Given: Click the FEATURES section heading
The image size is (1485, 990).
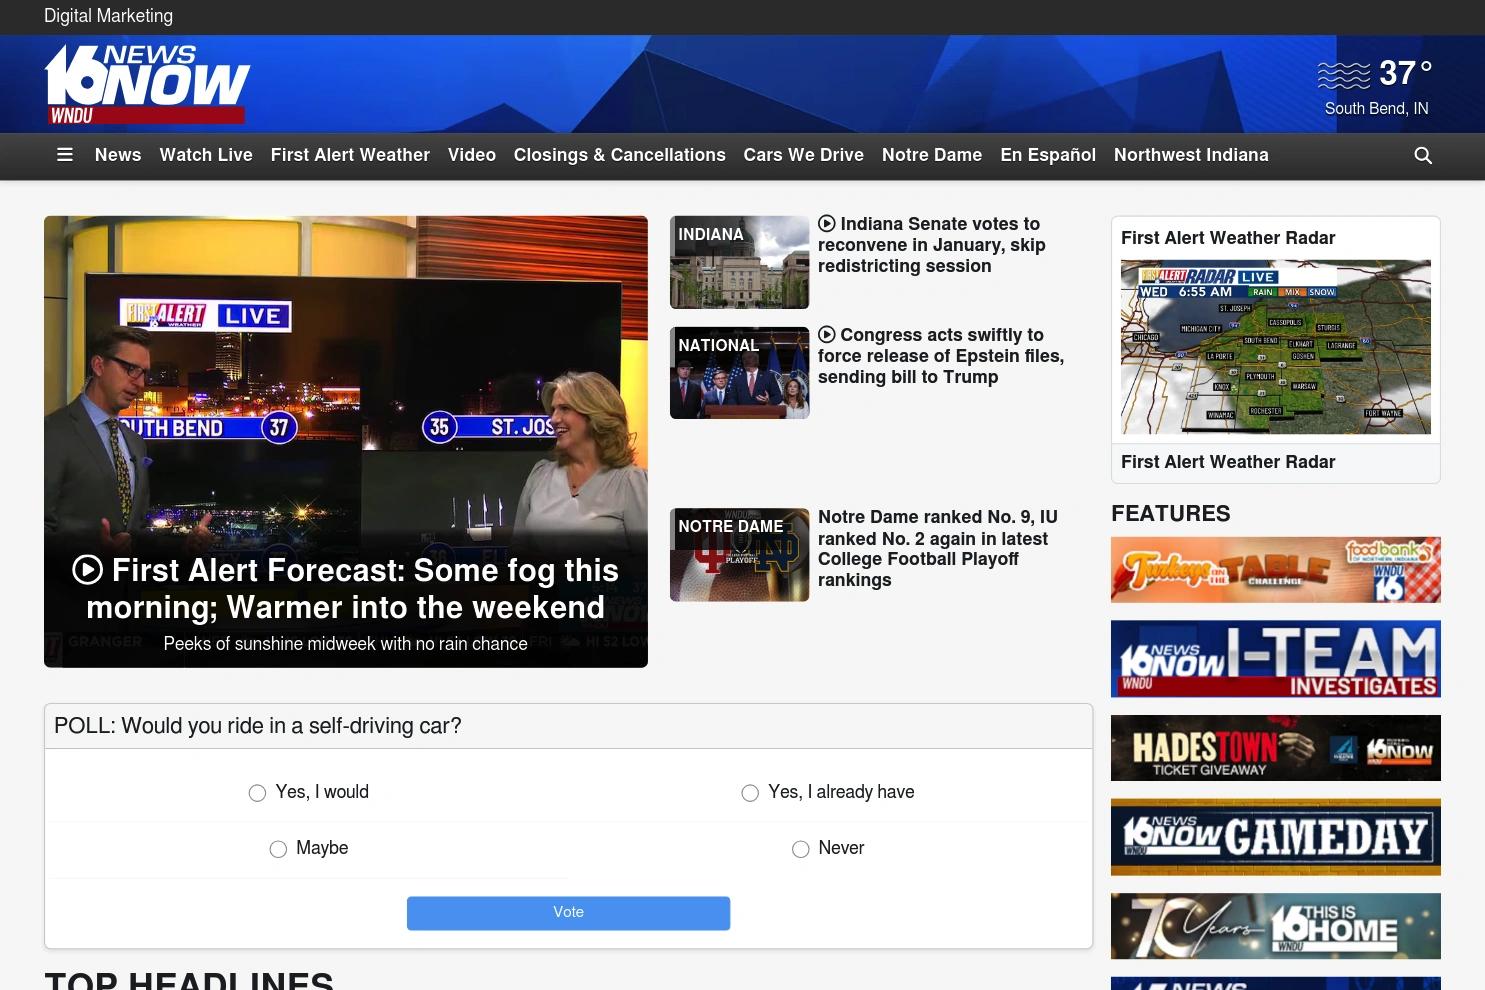Looking at the screenshot, I should [1171, 514].
